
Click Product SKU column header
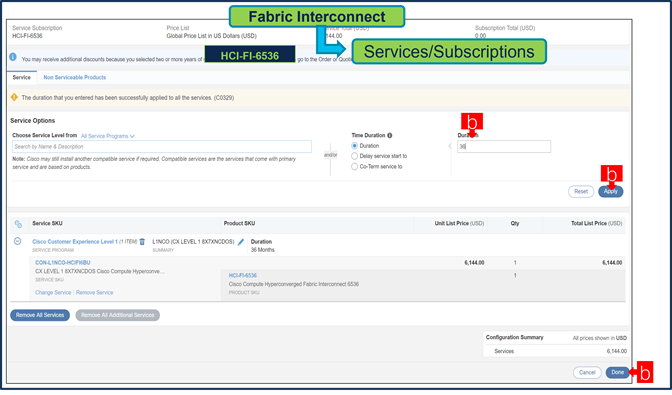239,224
